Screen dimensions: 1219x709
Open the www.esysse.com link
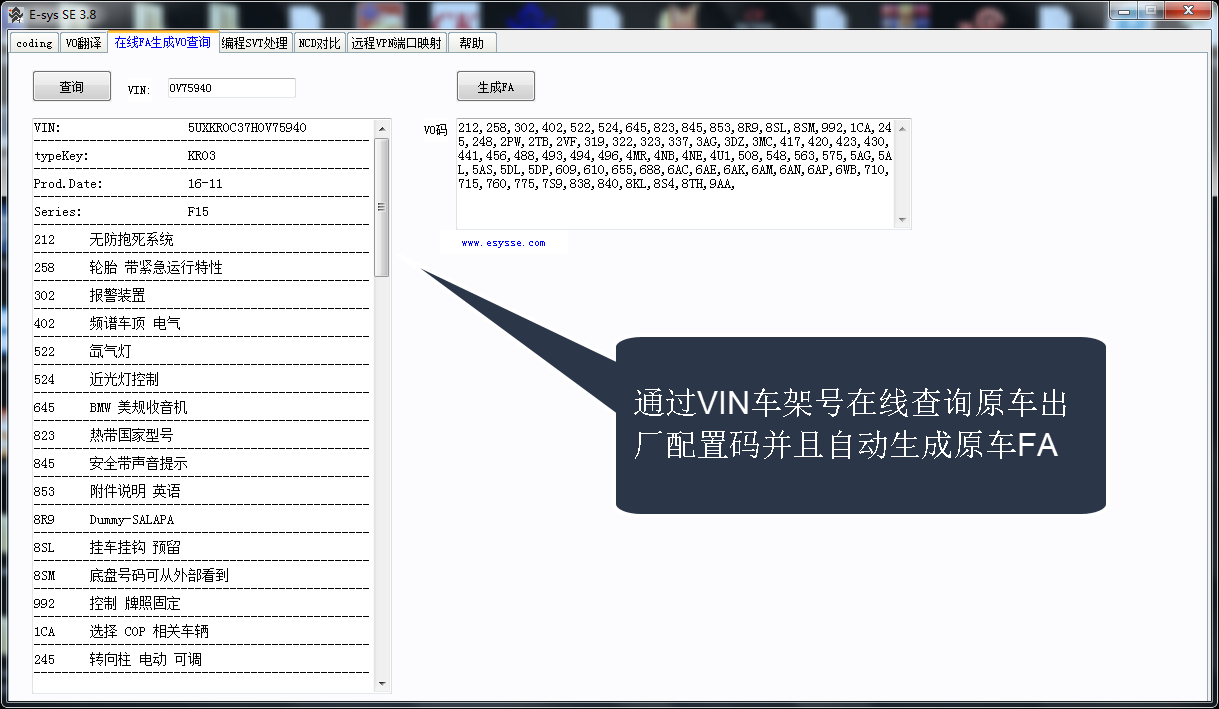[x=503, y=243]
